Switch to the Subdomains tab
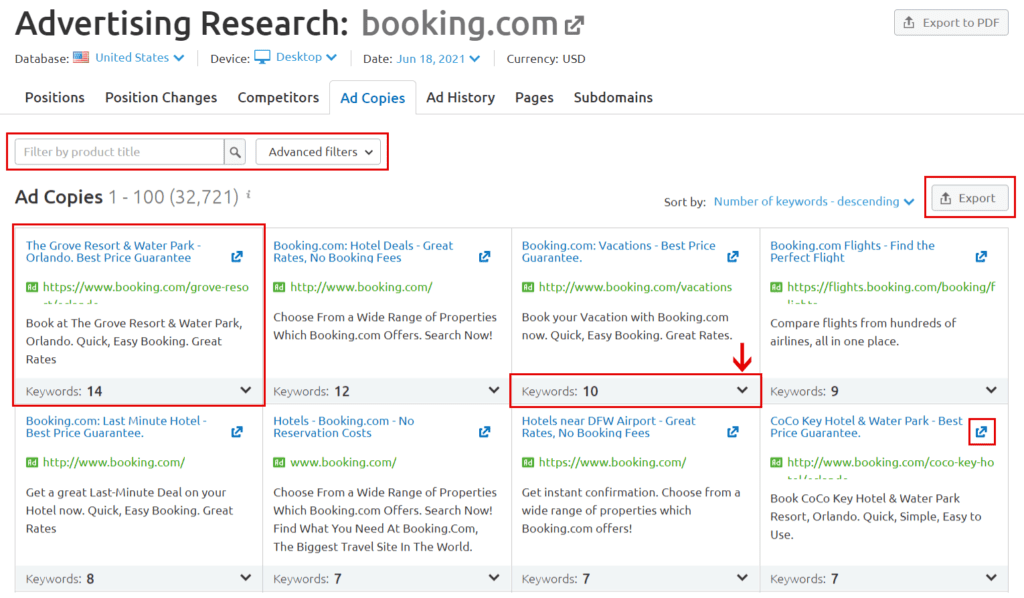 613,97
